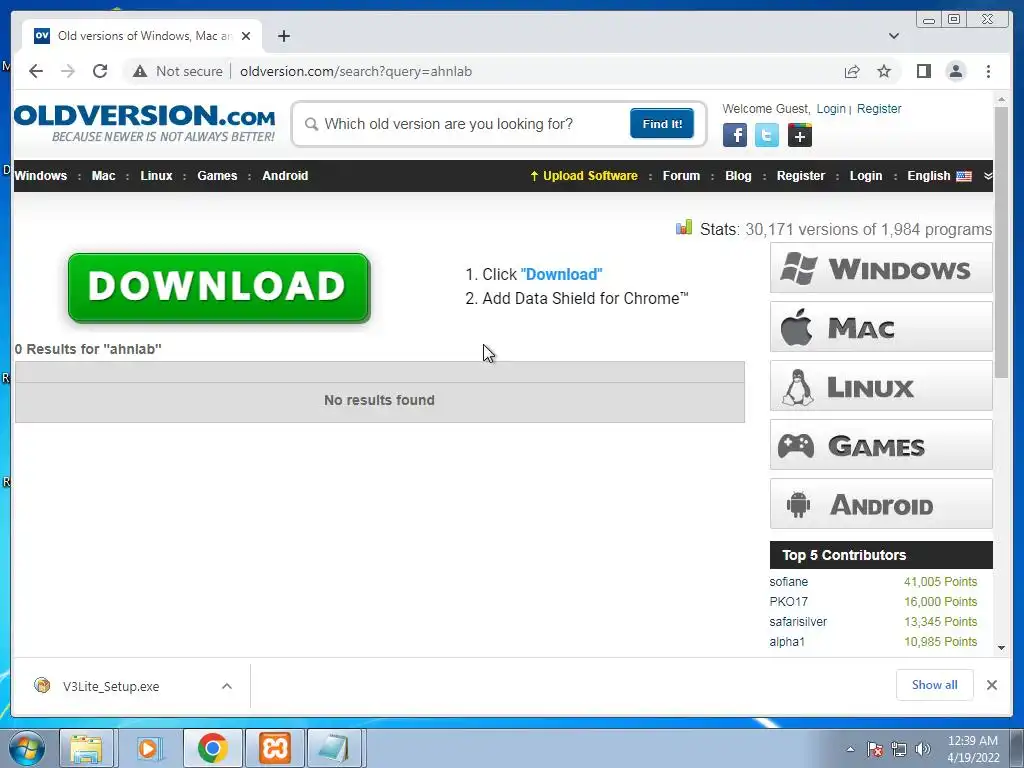Click scrollbar down arrow
1024x768 pixels.
1001,648
